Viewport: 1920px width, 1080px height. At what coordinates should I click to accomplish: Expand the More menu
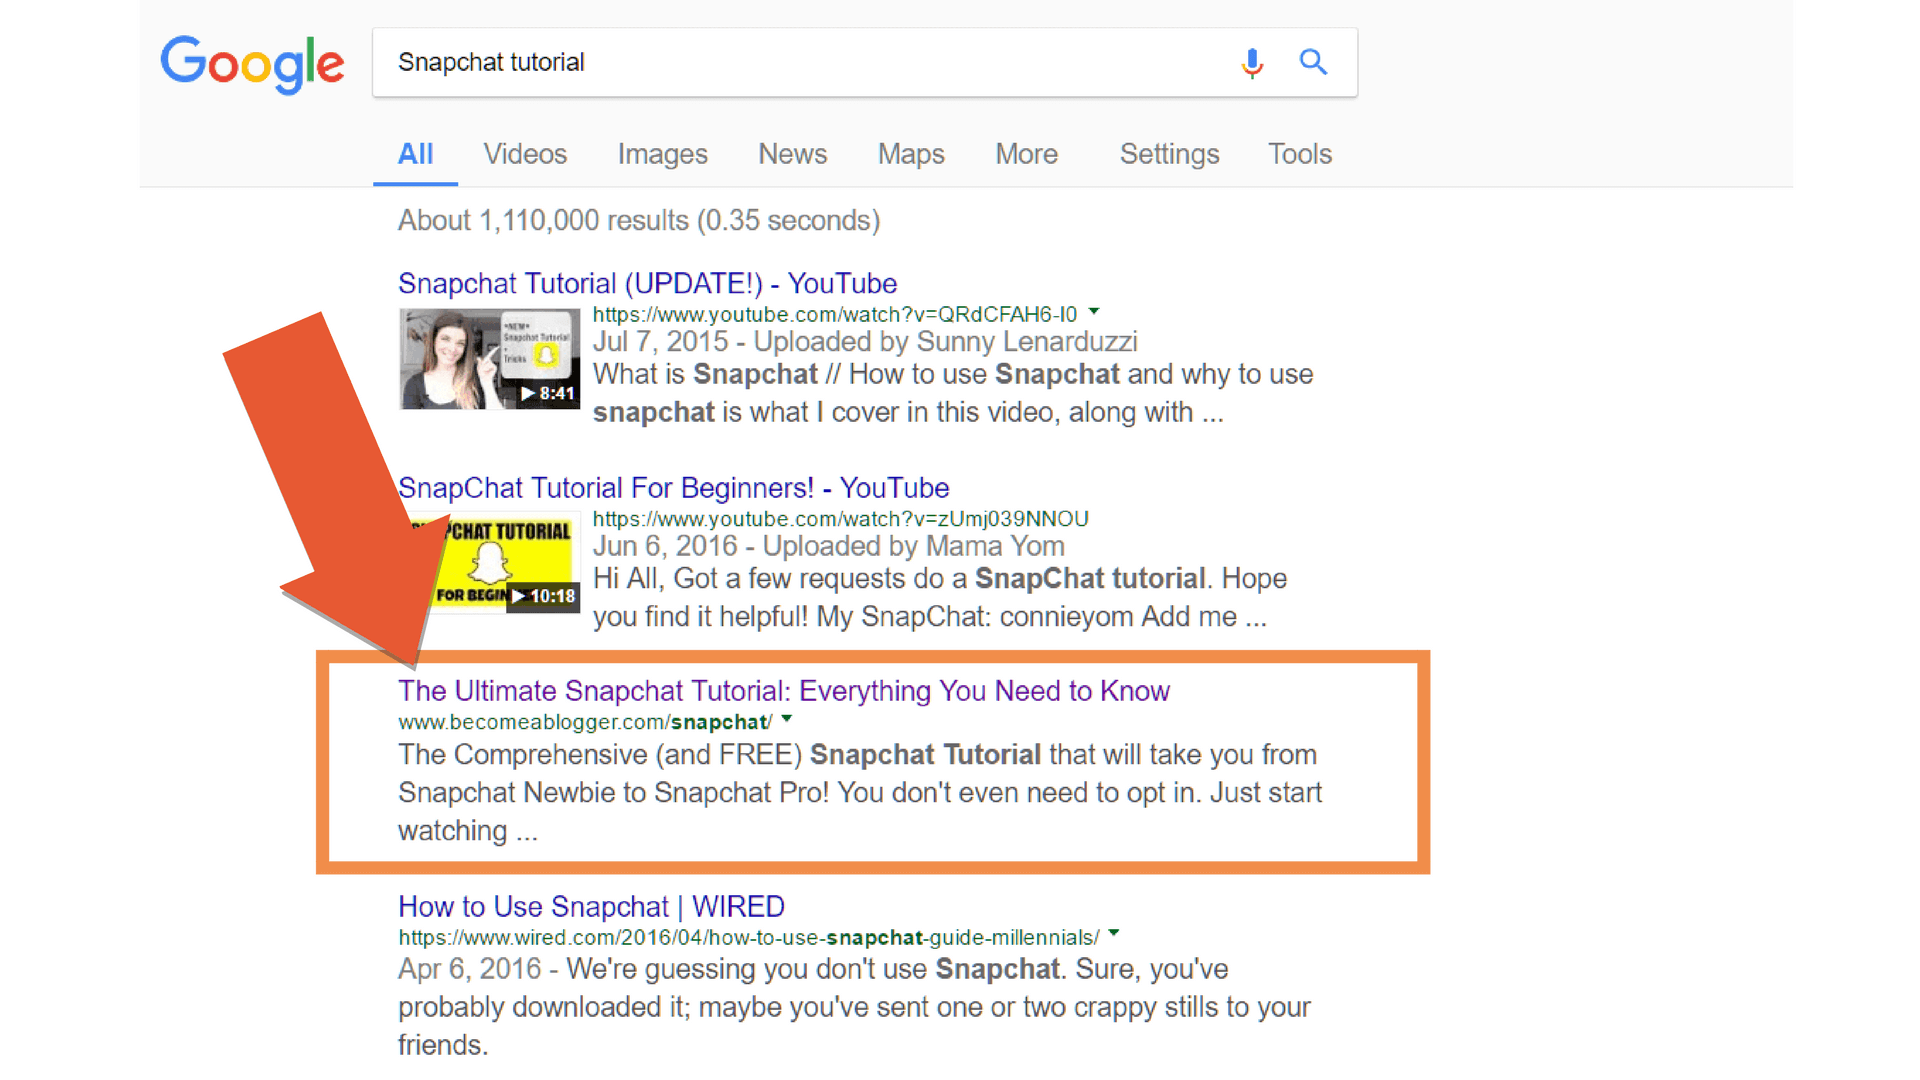pyautogui.click(x=1026, y=154)
